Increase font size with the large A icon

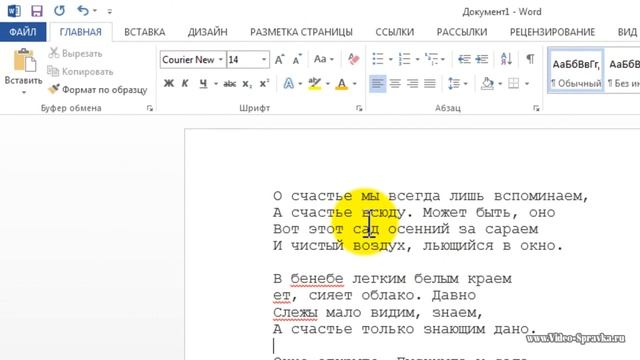pyautogui.click(x=280, y=60)
